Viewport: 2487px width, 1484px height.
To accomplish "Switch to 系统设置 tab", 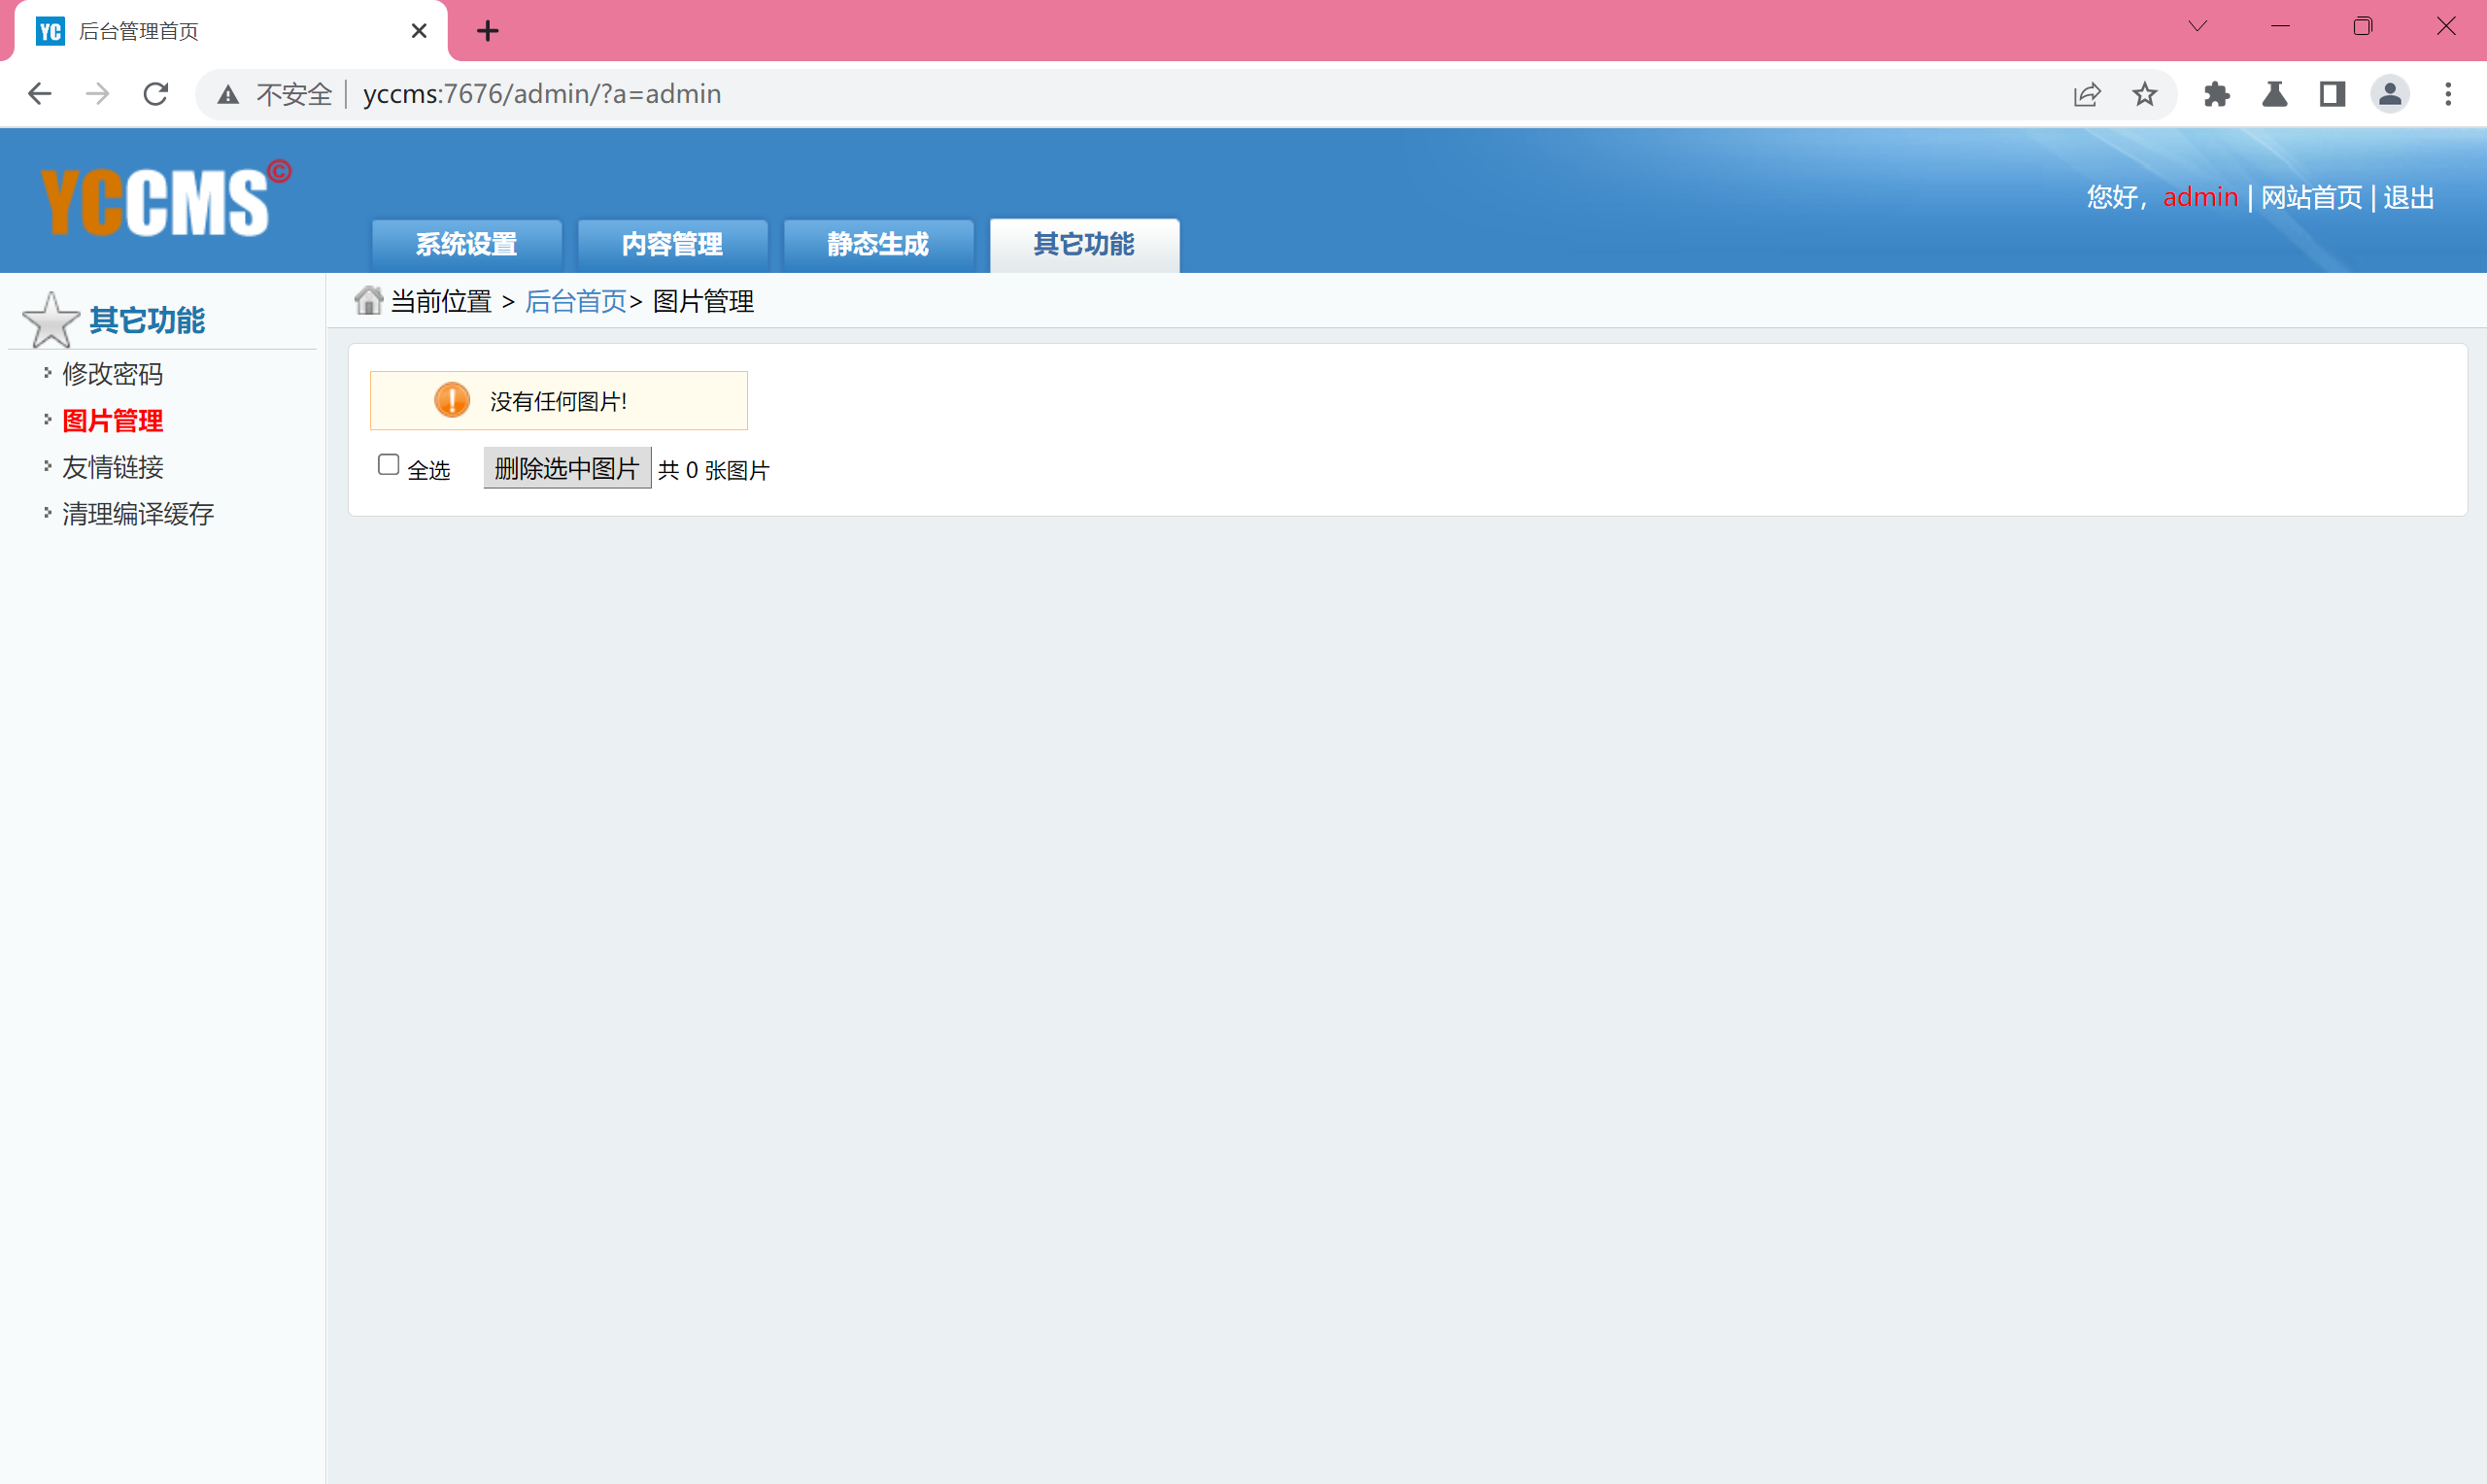I will point(466,244).
